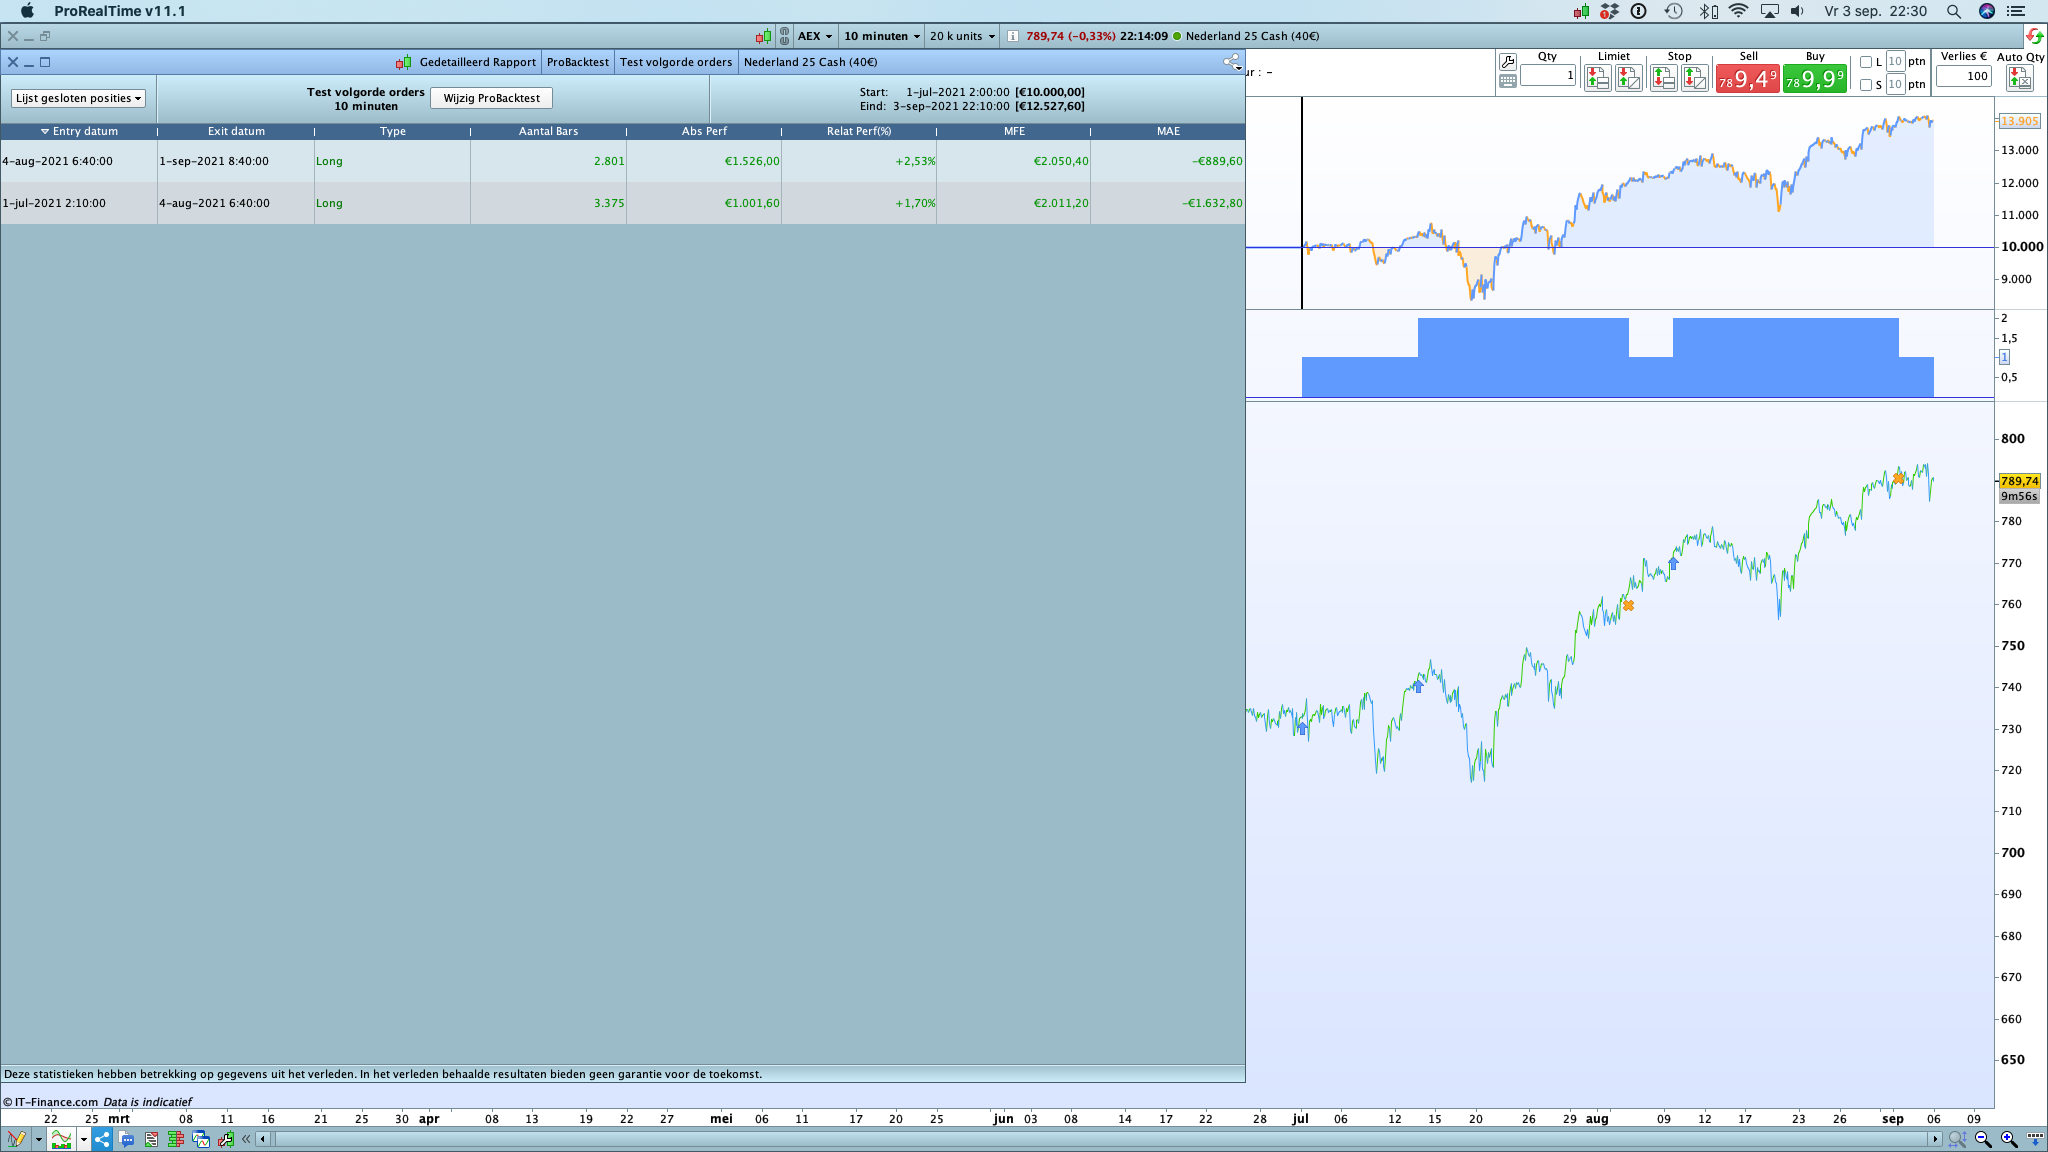This screenshot has width=2048, height=1152.
Task: Click the order book bars icon
Action: pos(176,1139)
